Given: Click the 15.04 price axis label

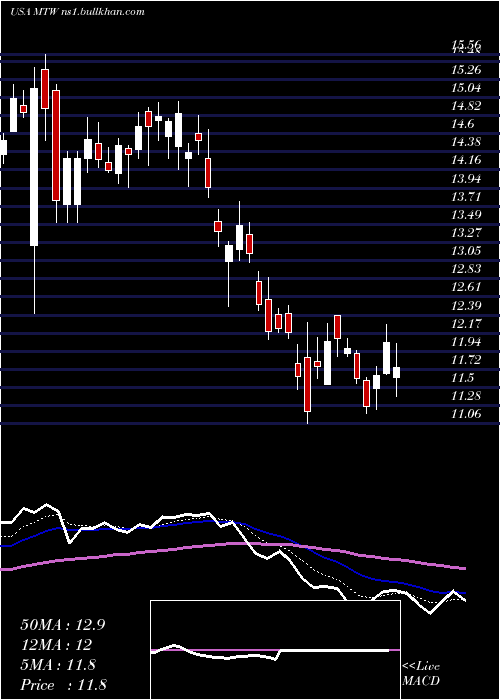Looking at the screenshot, I should pyautogui.click(x=466, y=88).
